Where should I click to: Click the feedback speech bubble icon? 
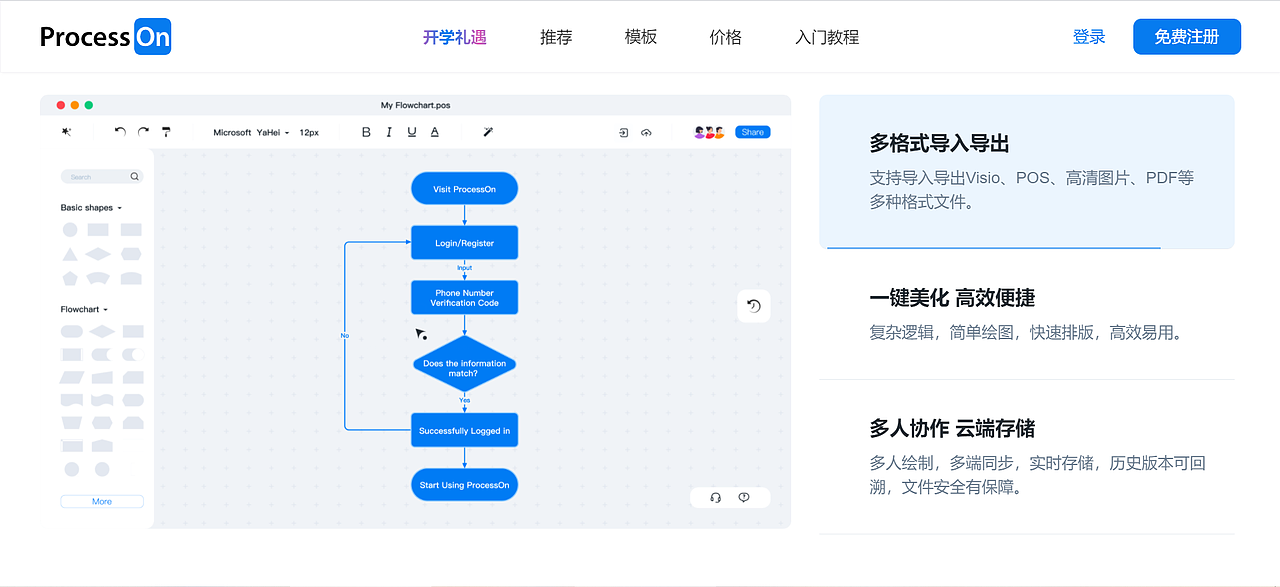(x=744, y=497)
